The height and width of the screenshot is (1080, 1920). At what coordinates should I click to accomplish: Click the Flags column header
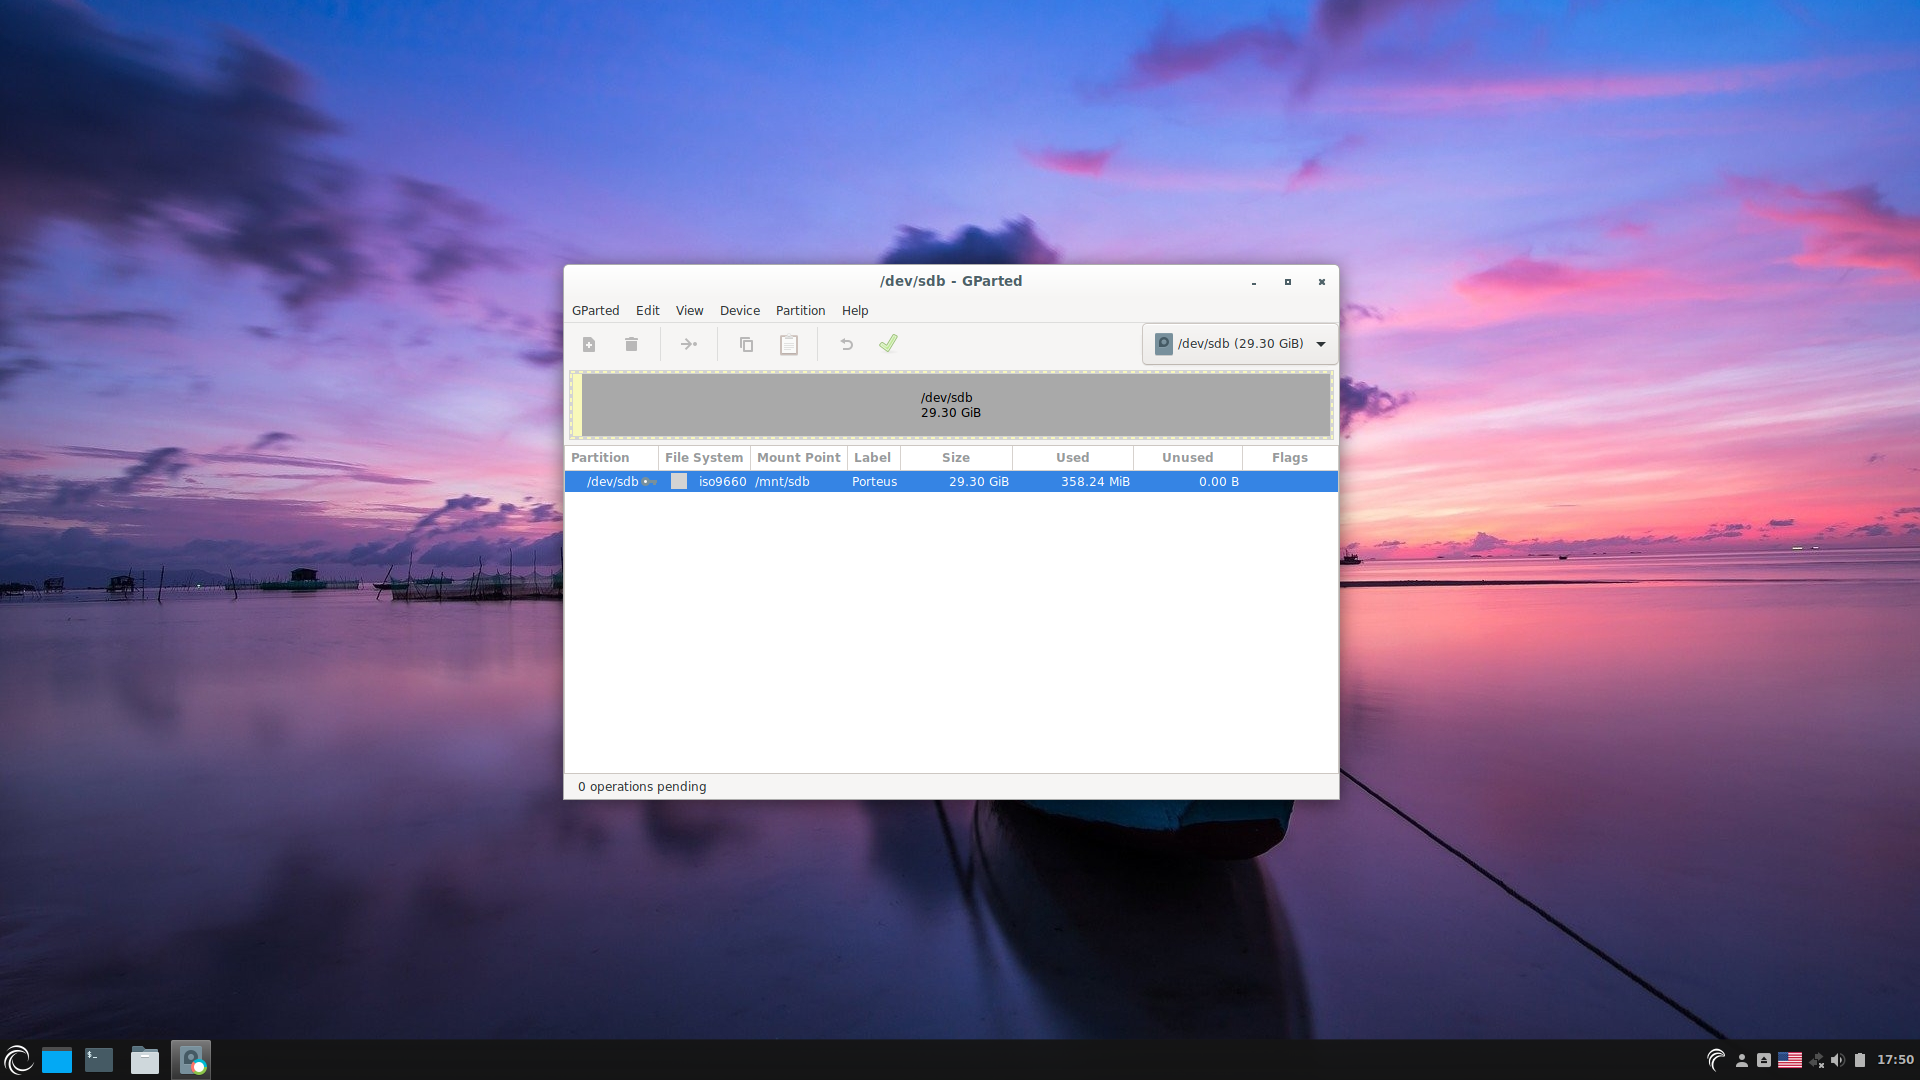click(1290, 457)
